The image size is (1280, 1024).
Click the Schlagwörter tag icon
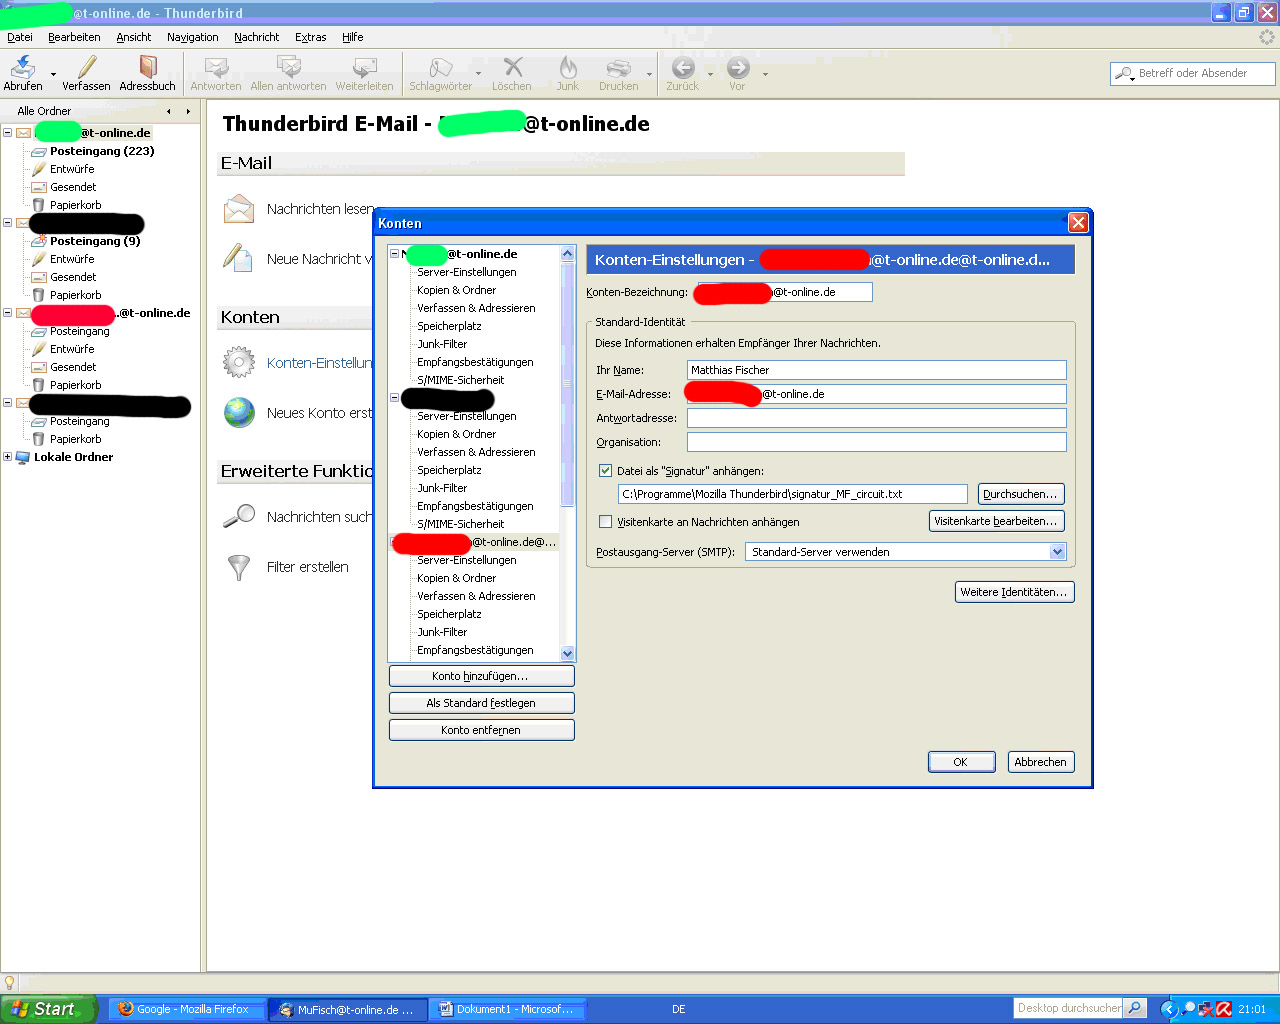tap(440, 67)
